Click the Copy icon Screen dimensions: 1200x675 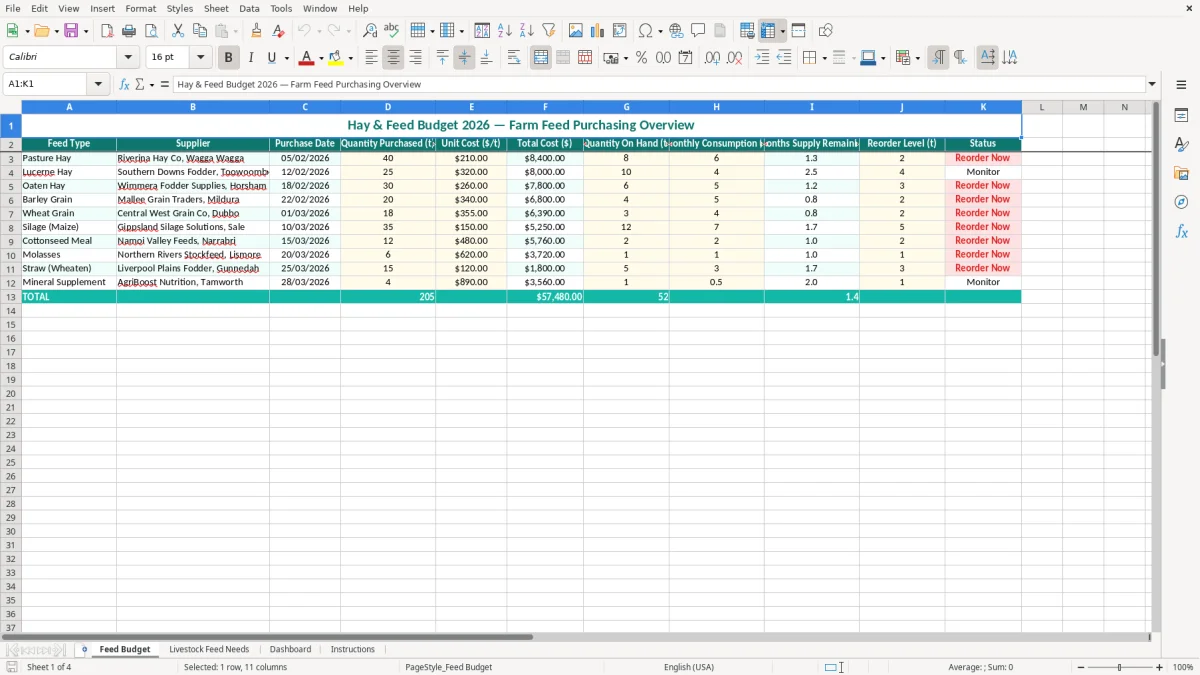pos(200,31)
